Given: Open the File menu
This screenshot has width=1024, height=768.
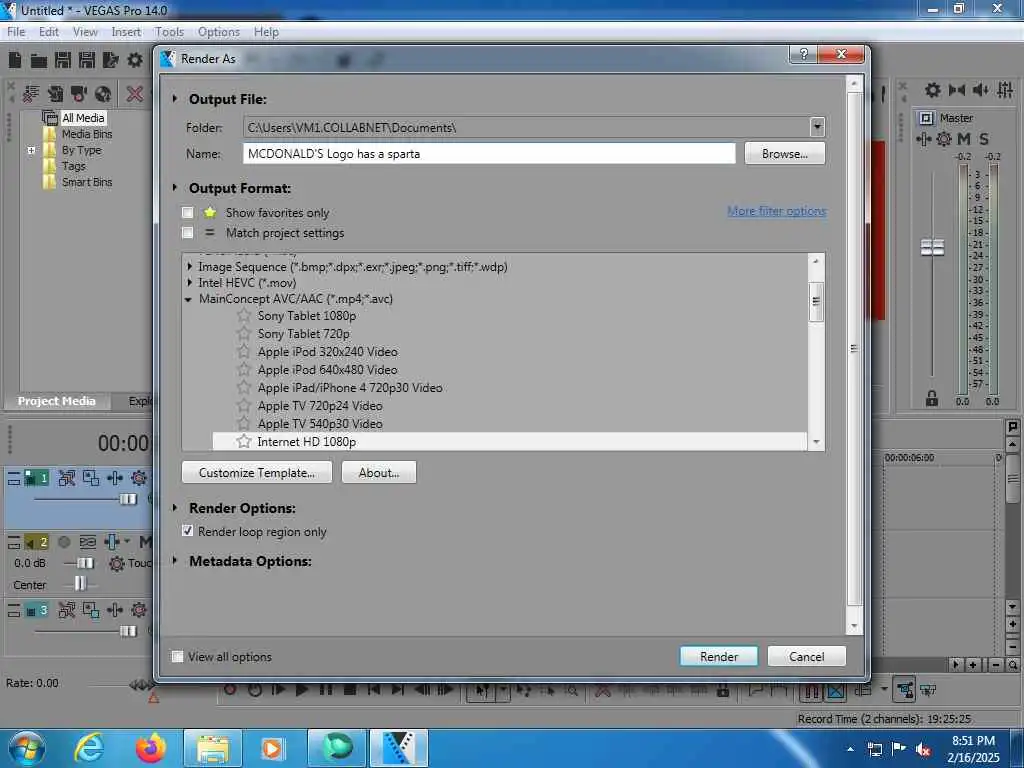Looking at the screenshot, I should click(16, 31).
